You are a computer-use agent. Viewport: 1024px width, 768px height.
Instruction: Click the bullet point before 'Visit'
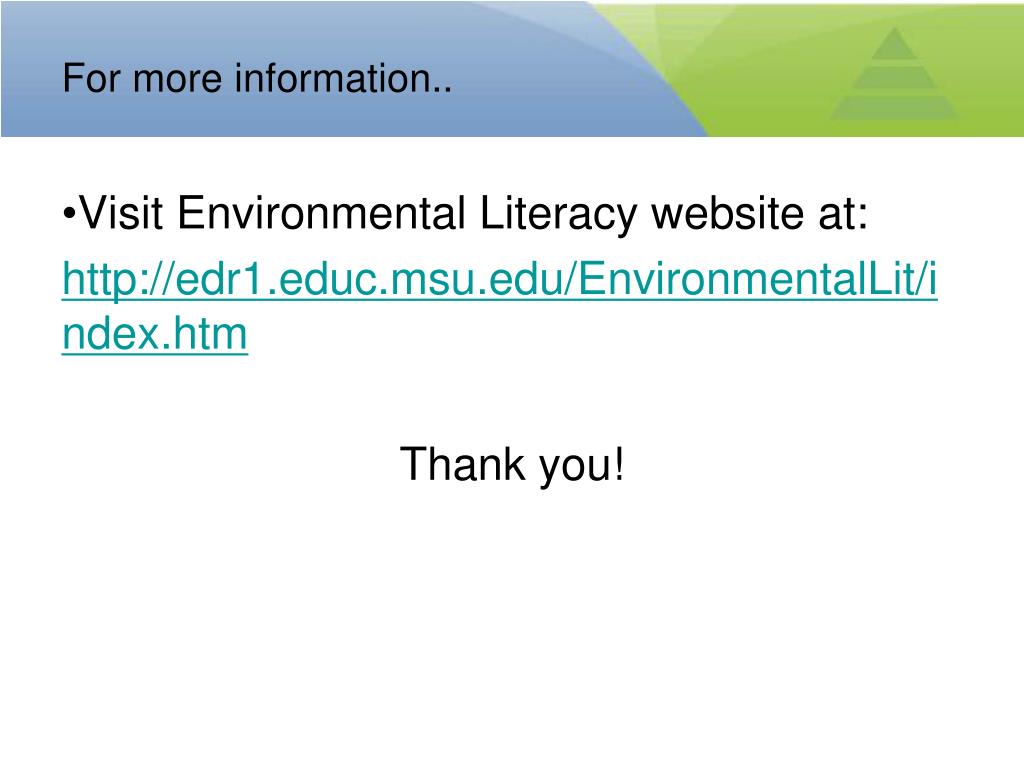tap(69, 214)
